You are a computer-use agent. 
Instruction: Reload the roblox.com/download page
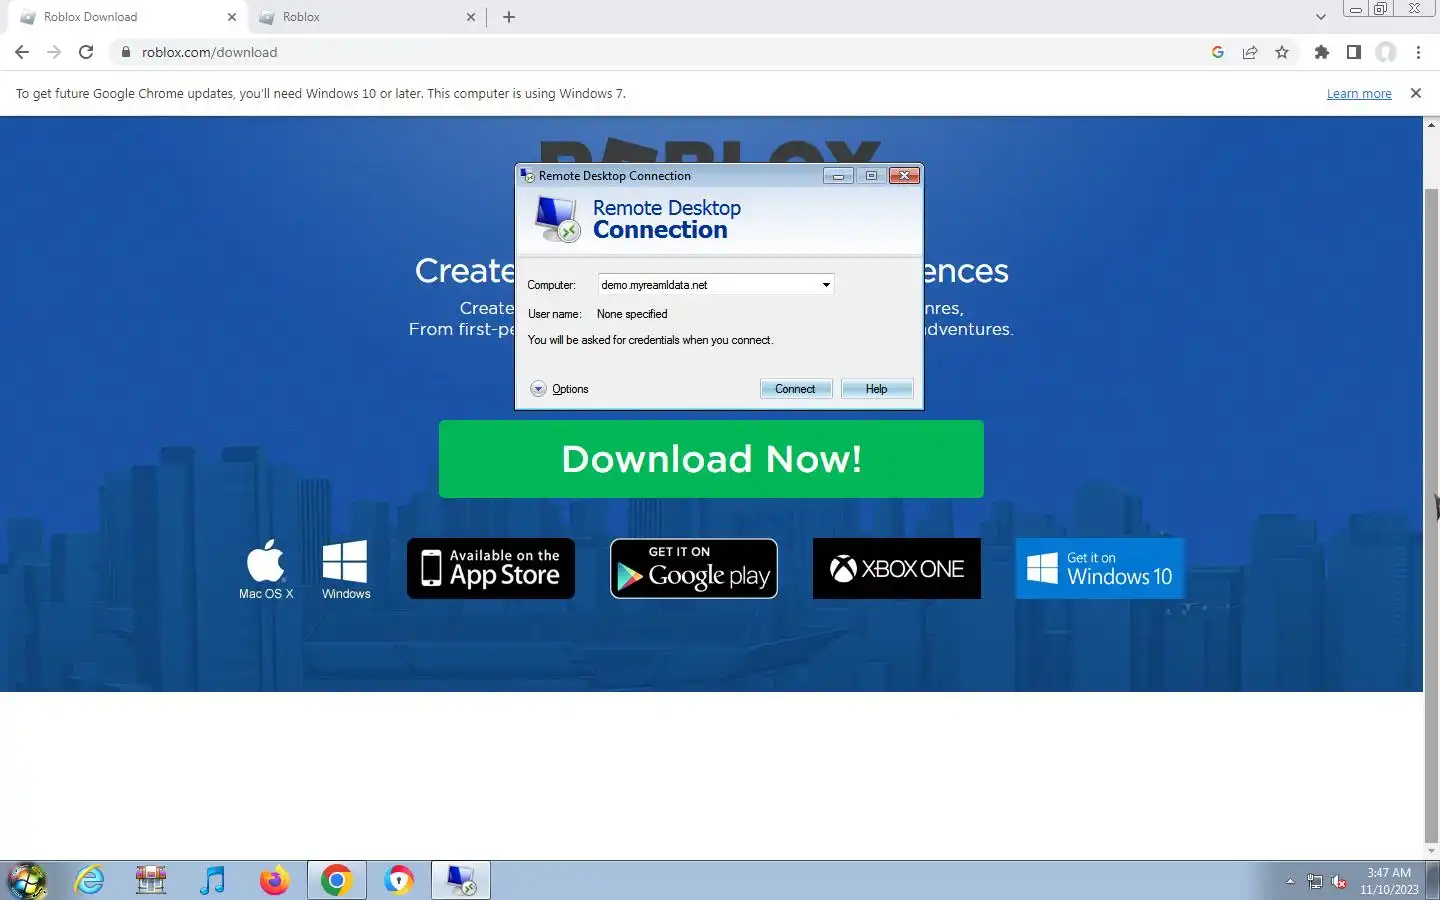86,52
